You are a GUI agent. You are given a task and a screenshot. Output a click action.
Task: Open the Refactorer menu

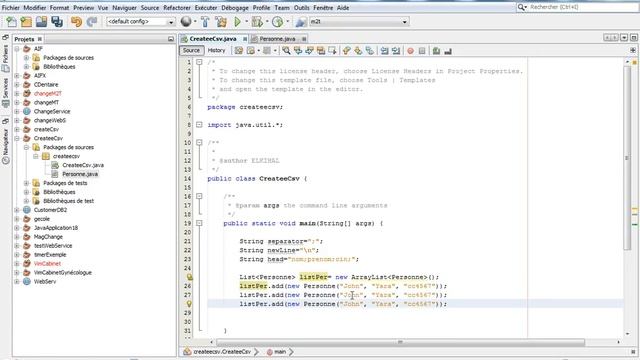(177, 7)
